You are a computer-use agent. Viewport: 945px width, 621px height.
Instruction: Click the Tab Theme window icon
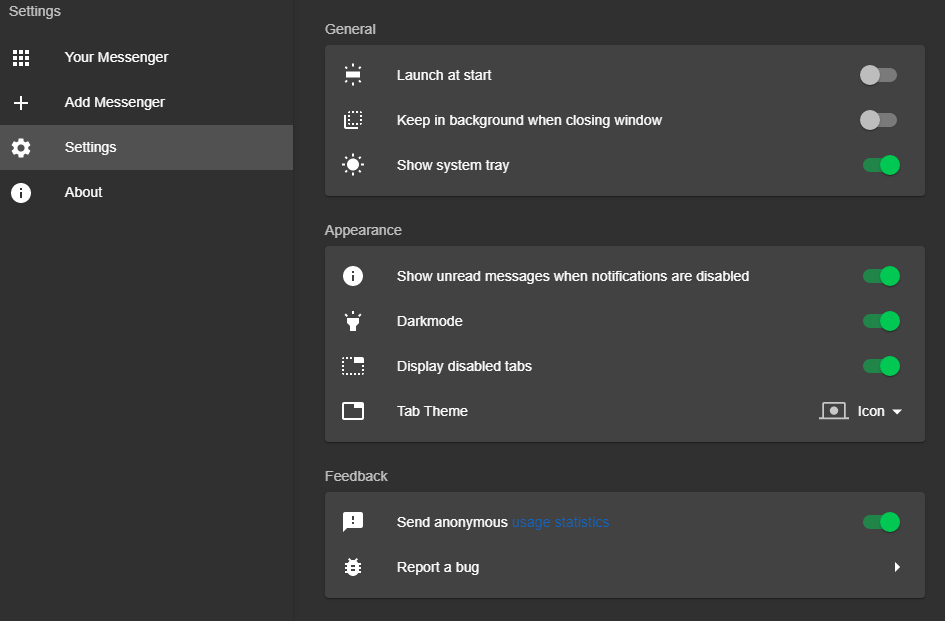click(353, 411)
